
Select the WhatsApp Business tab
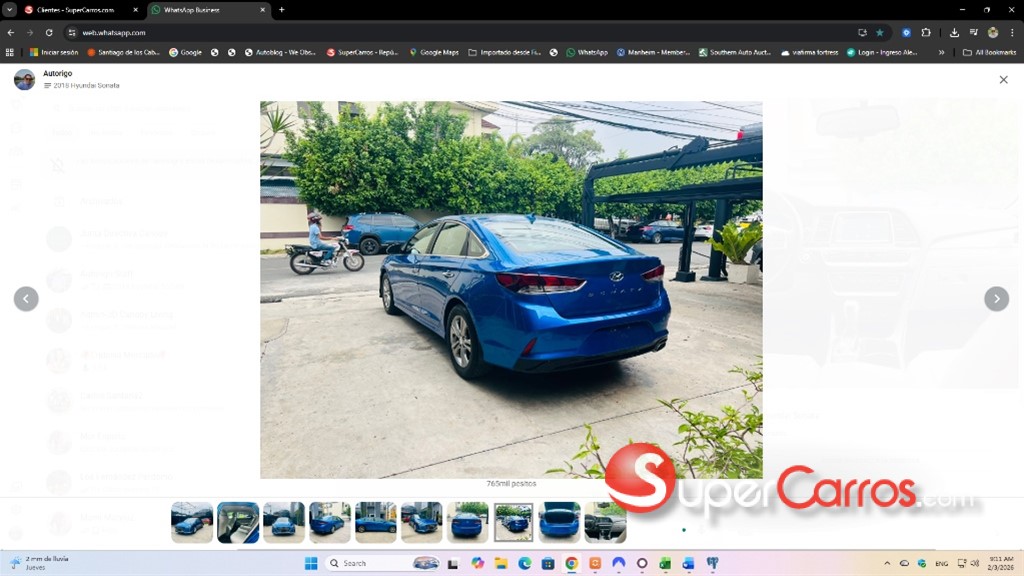[x=207, y=10]
